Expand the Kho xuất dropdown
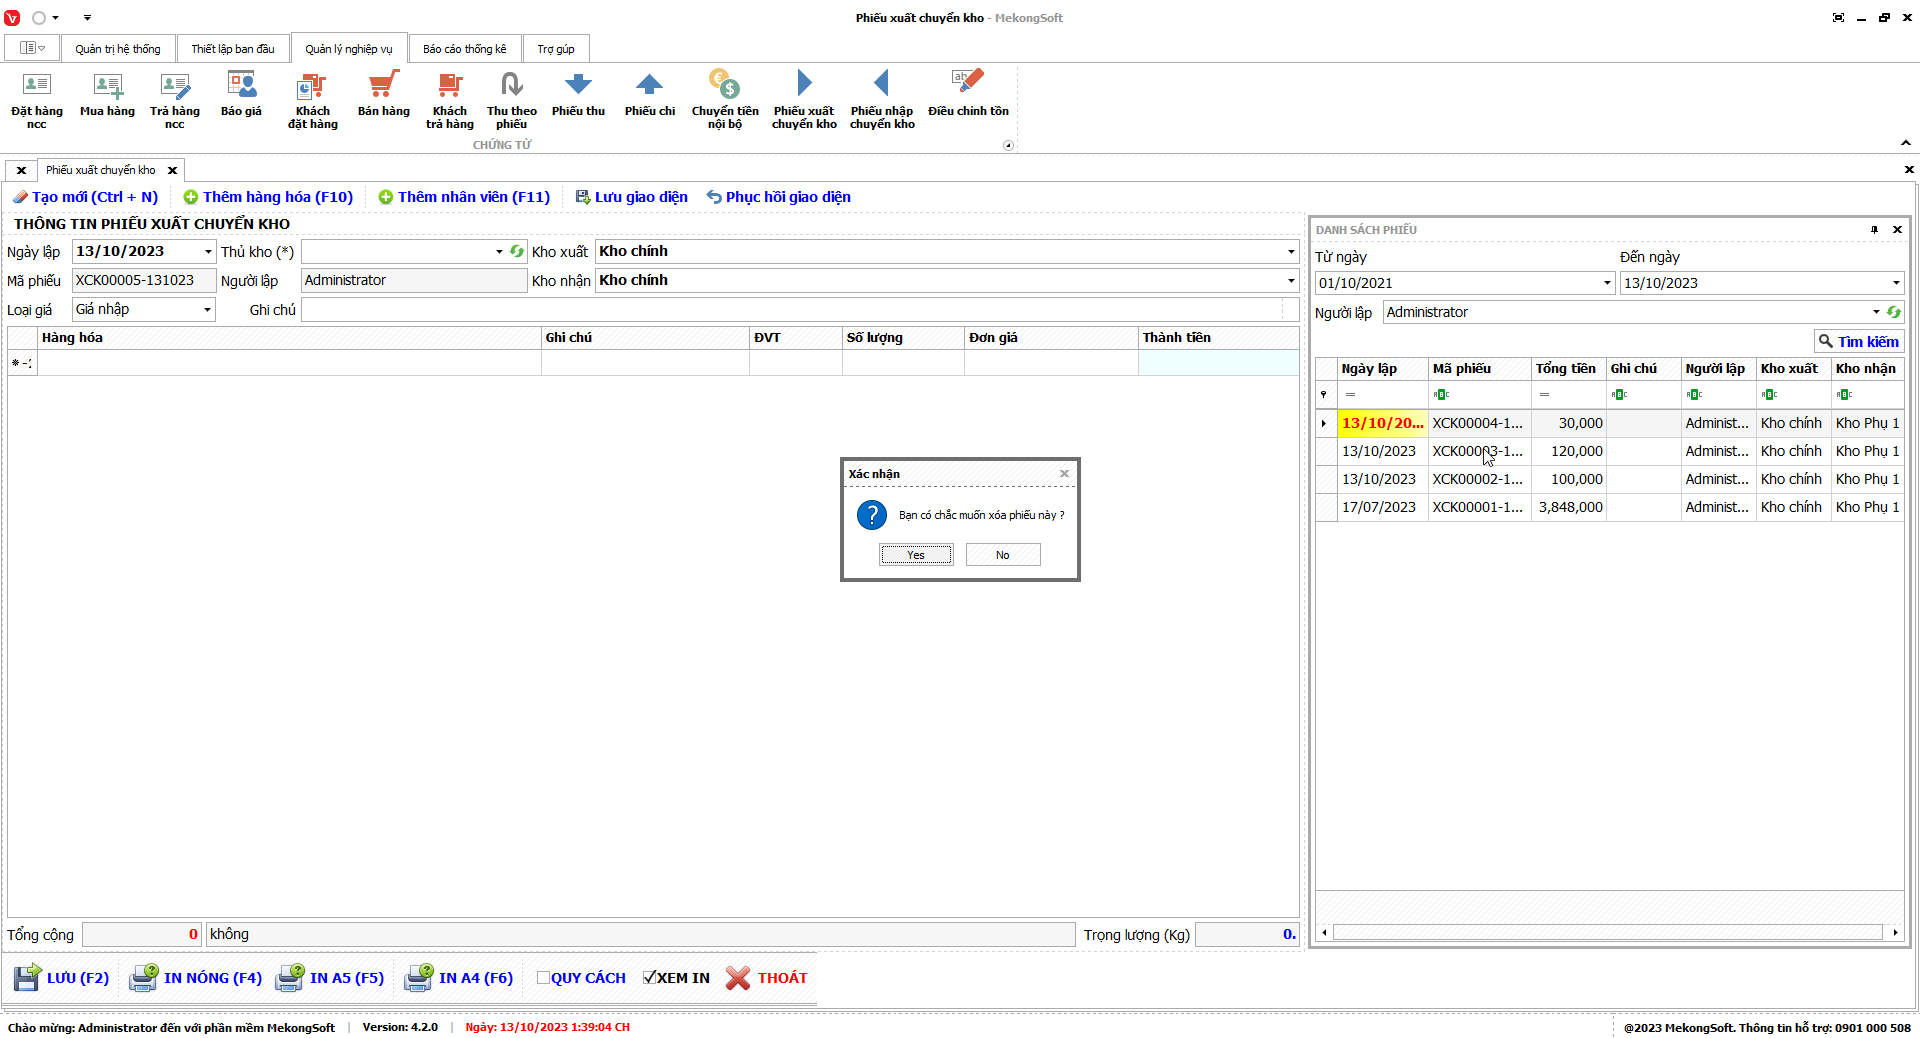 point(1290,252)
